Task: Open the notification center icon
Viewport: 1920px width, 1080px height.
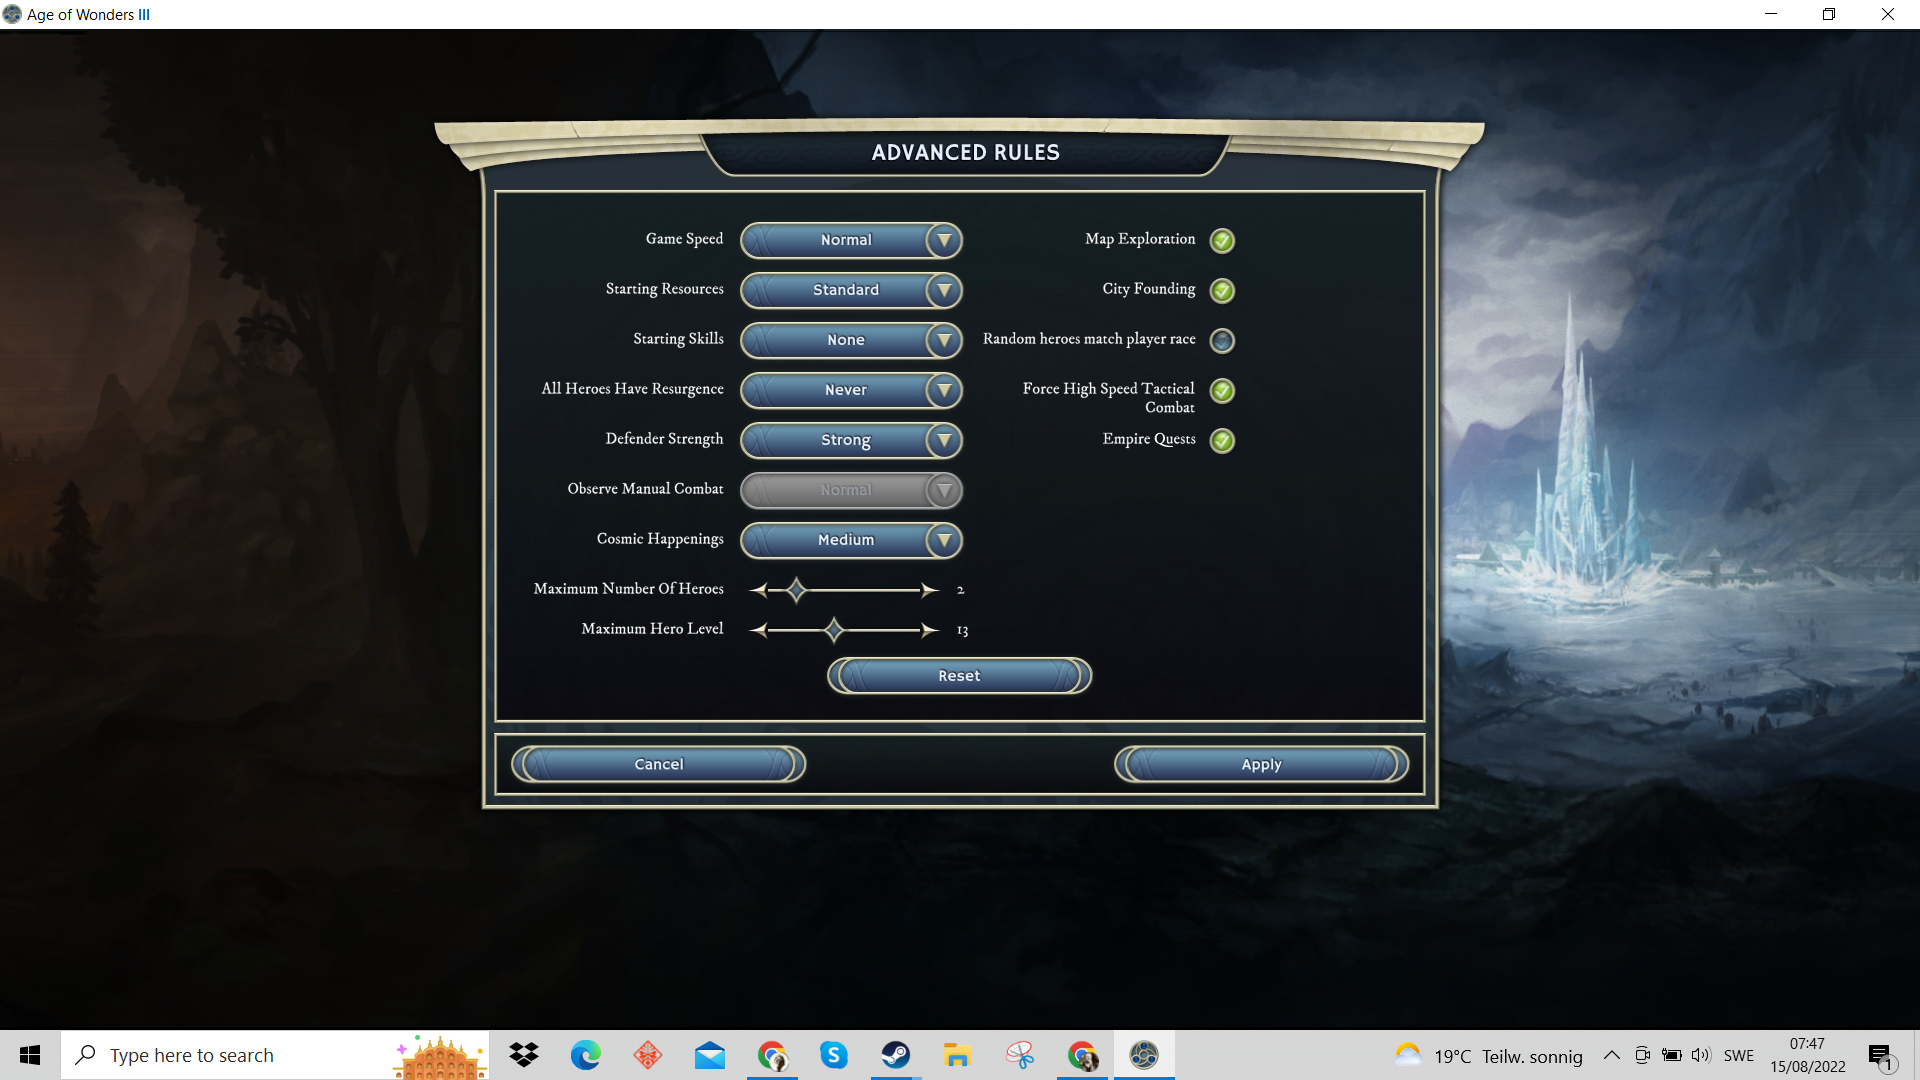Action: (x=1882, y=1055)
